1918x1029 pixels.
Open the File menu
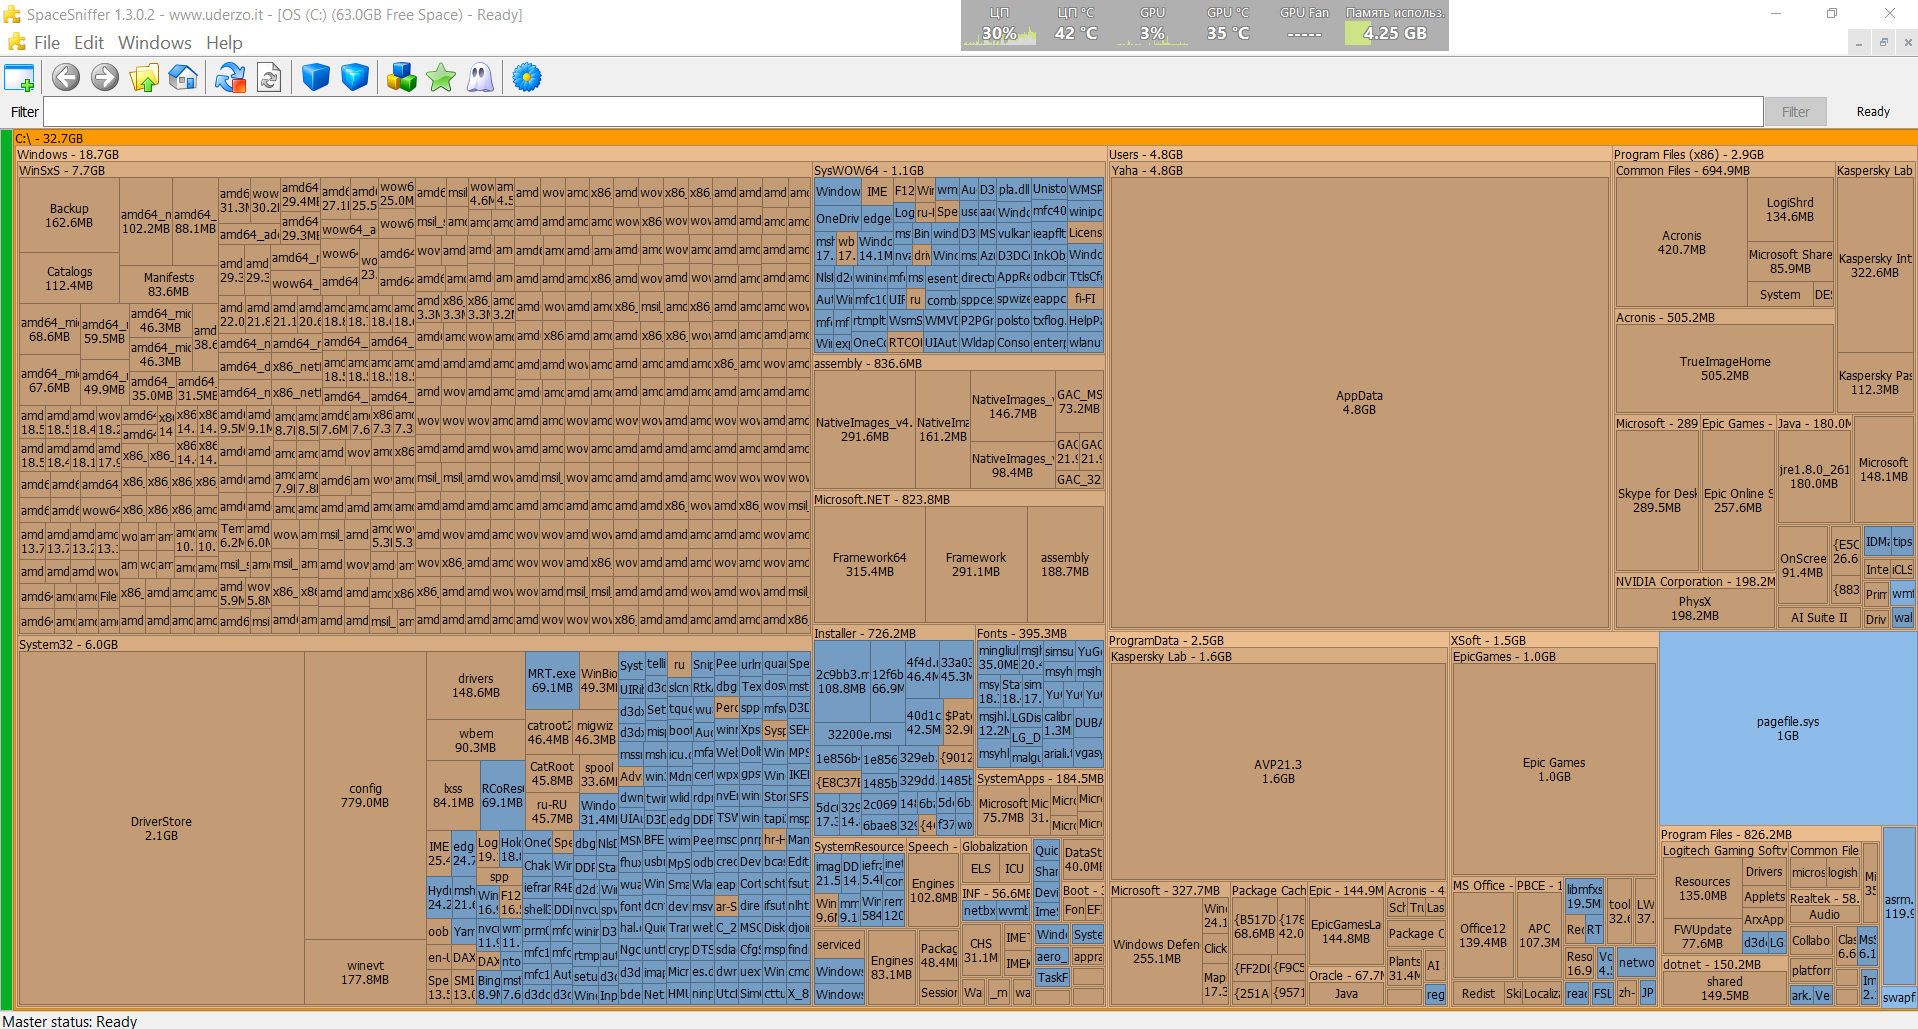47,43
